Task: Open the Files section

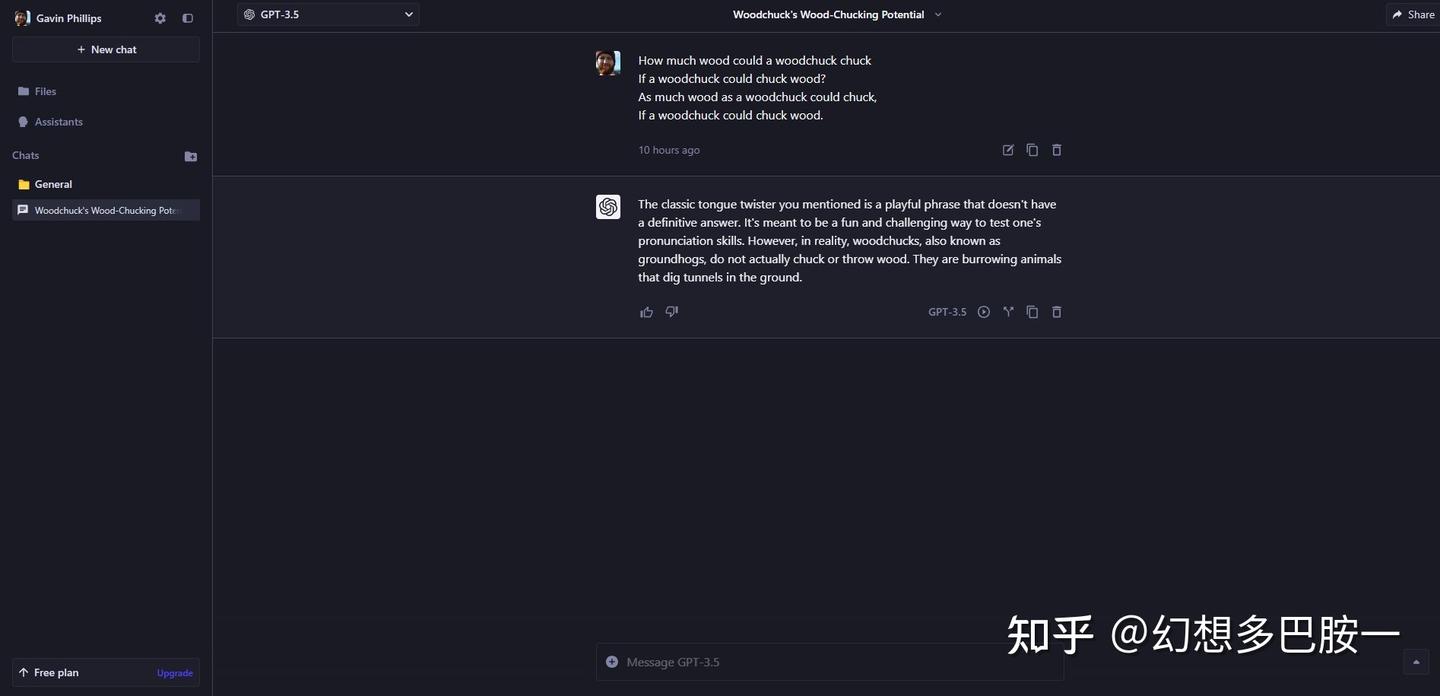Action: pyautogui.click(x=44, y=91)
